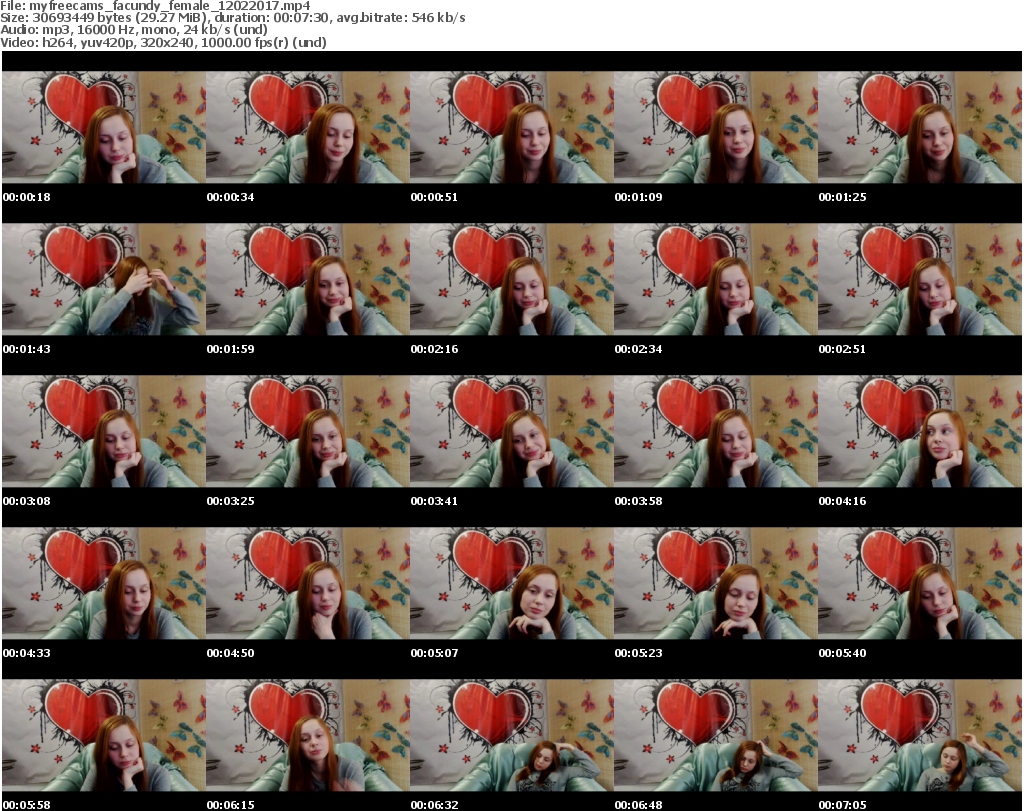
Task: Select the thumbnail labeled 00:01:09
Action: tap(716, 127)
